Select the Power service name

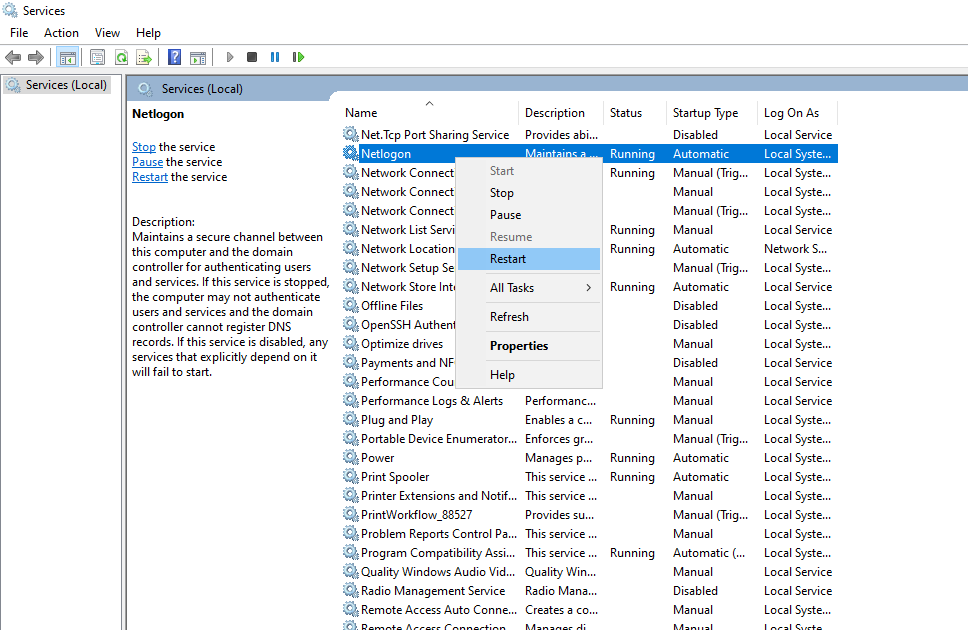378,458
